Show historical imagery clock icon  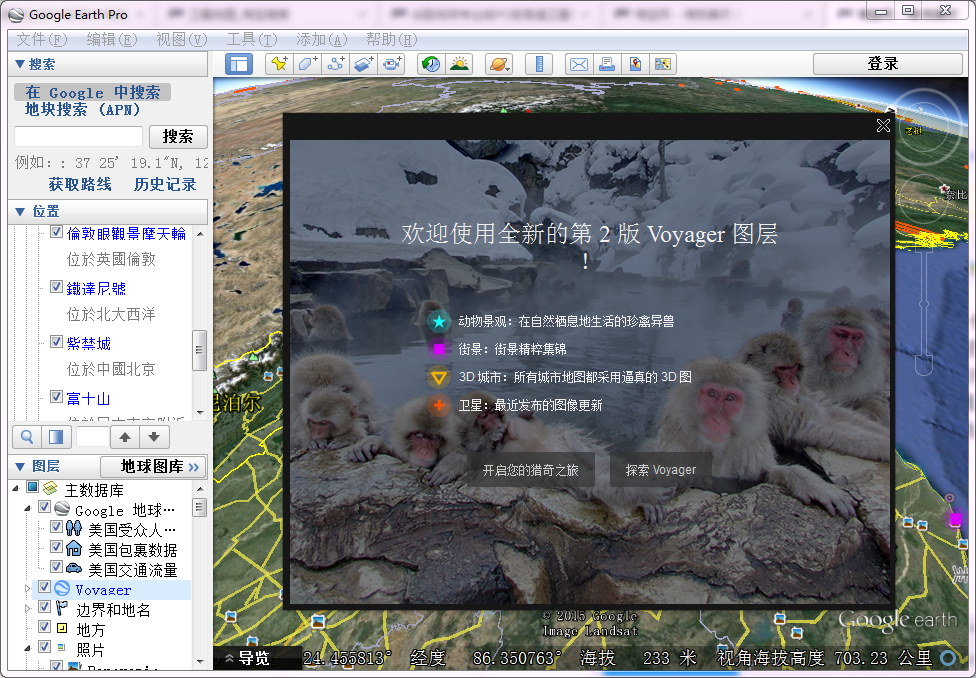pos(431,64)
